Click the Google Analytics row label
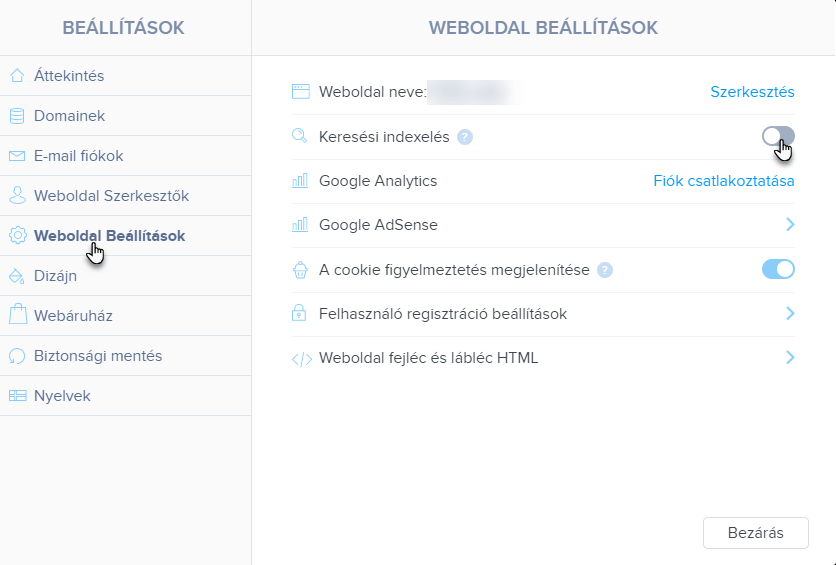Image resolution: width=836 pixels, height=565 pixels. [x=378, y=181]
